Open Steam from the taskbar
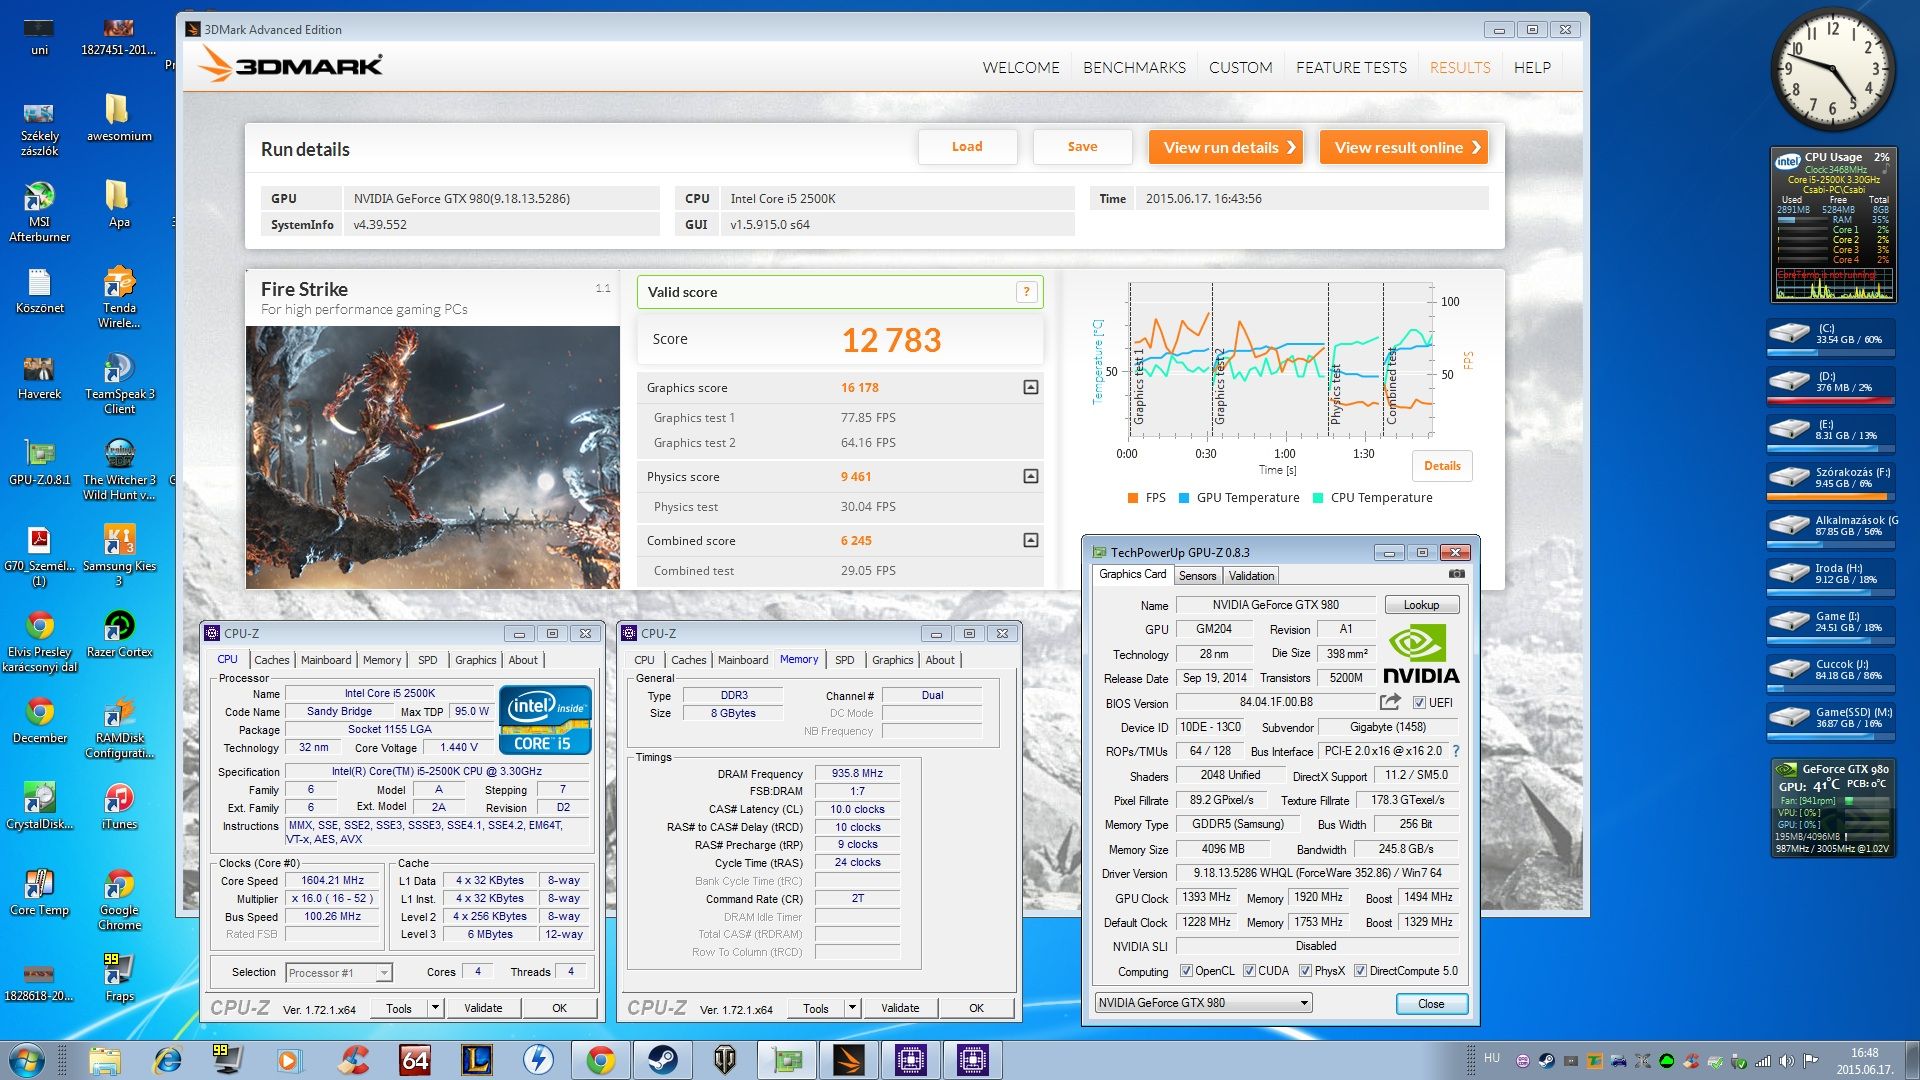 click(x=662, y=1059)
